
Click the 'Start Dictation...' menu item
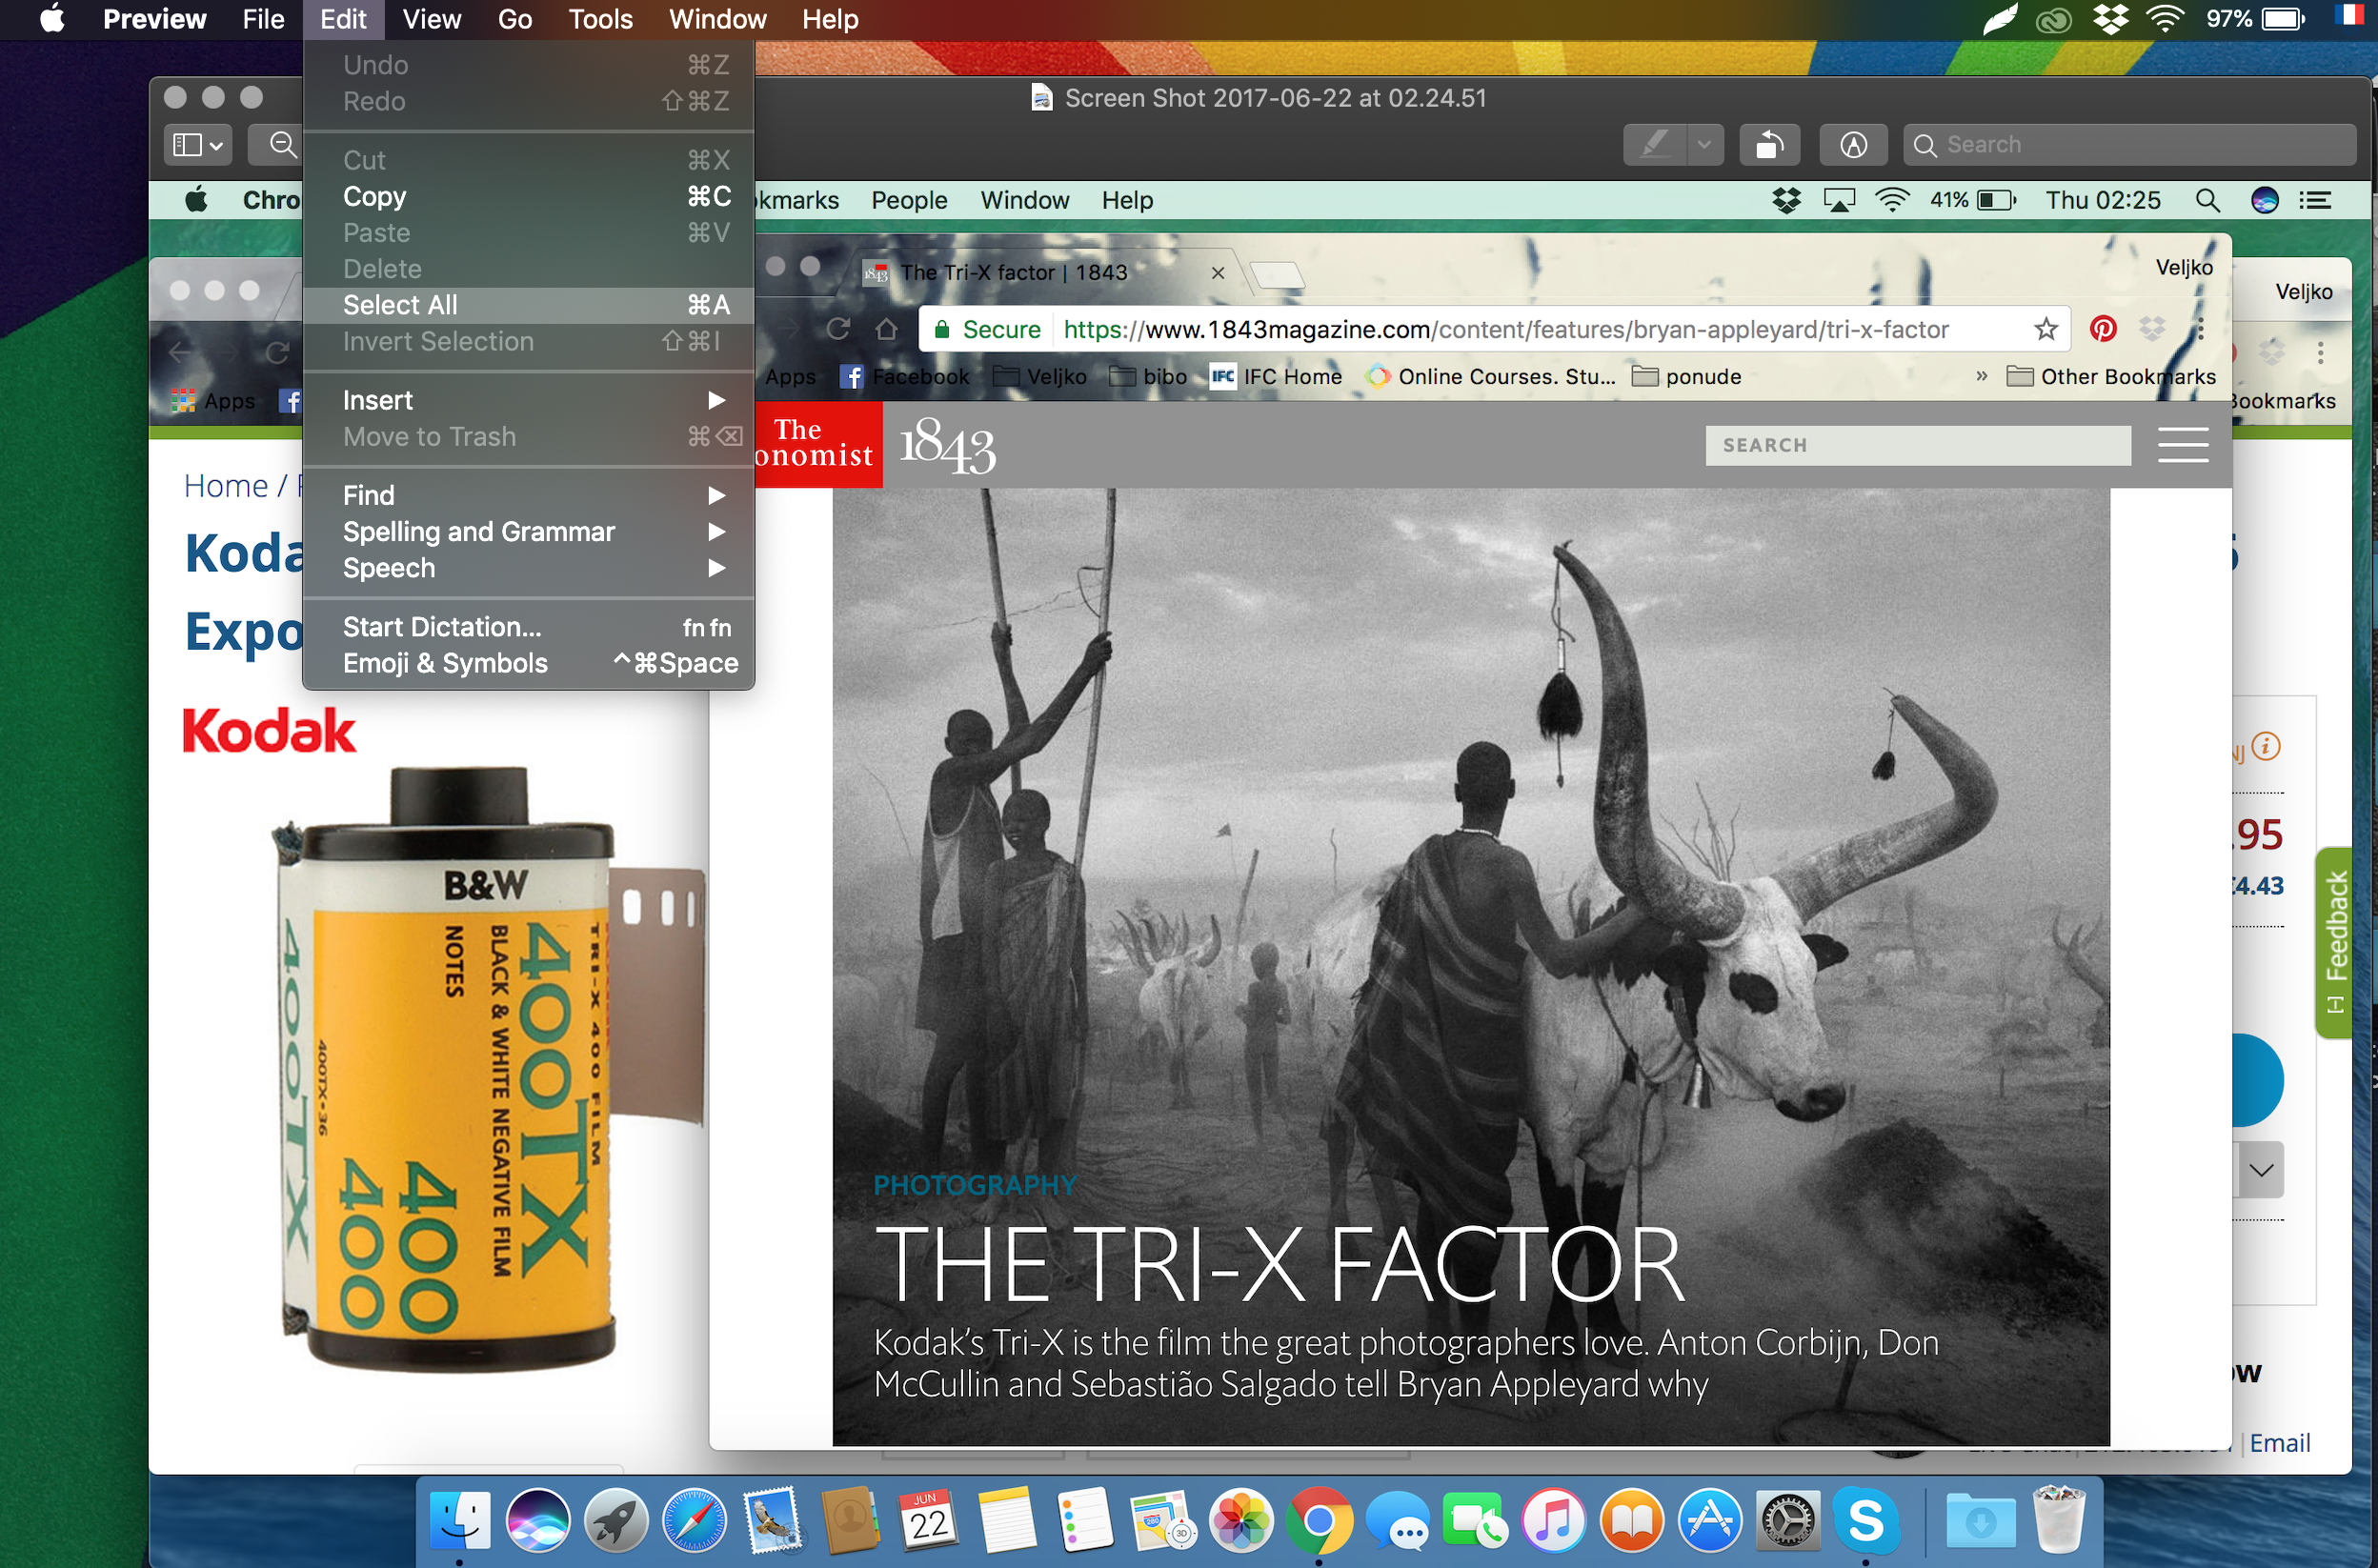tap(443, 625)
